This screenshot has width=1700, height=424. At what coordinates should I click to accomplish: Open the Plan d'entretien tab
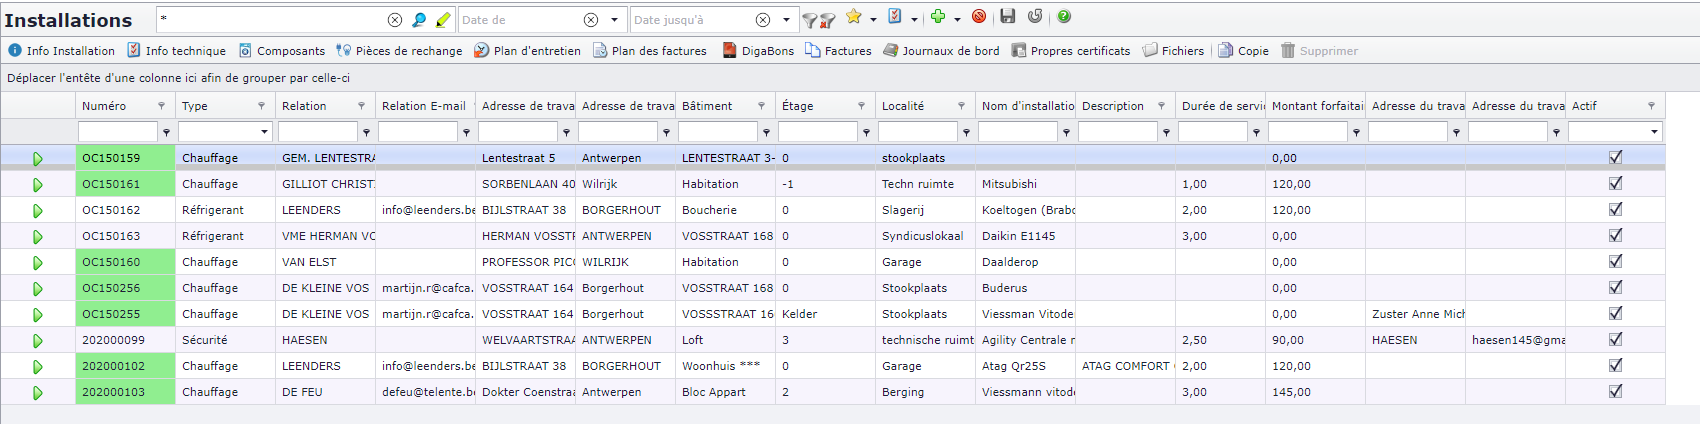[527, 51]
